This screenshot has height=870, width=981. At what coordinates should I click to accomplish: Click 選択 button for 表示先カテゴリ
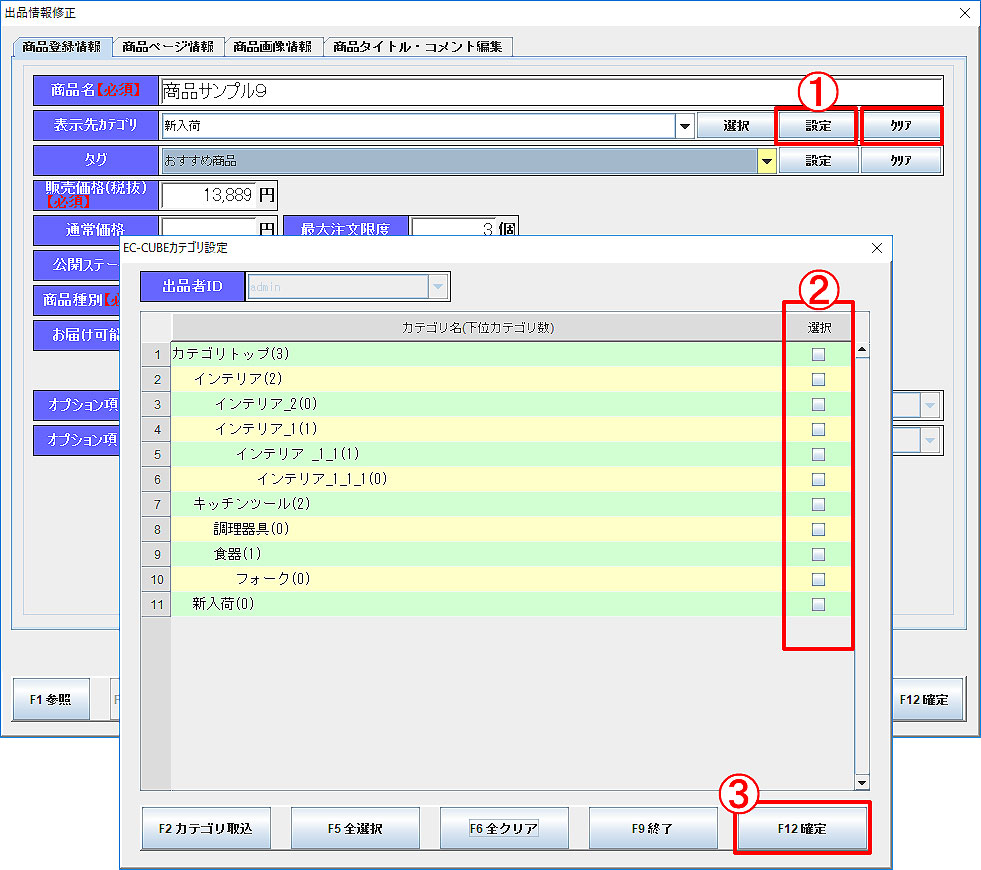point(736,126)
